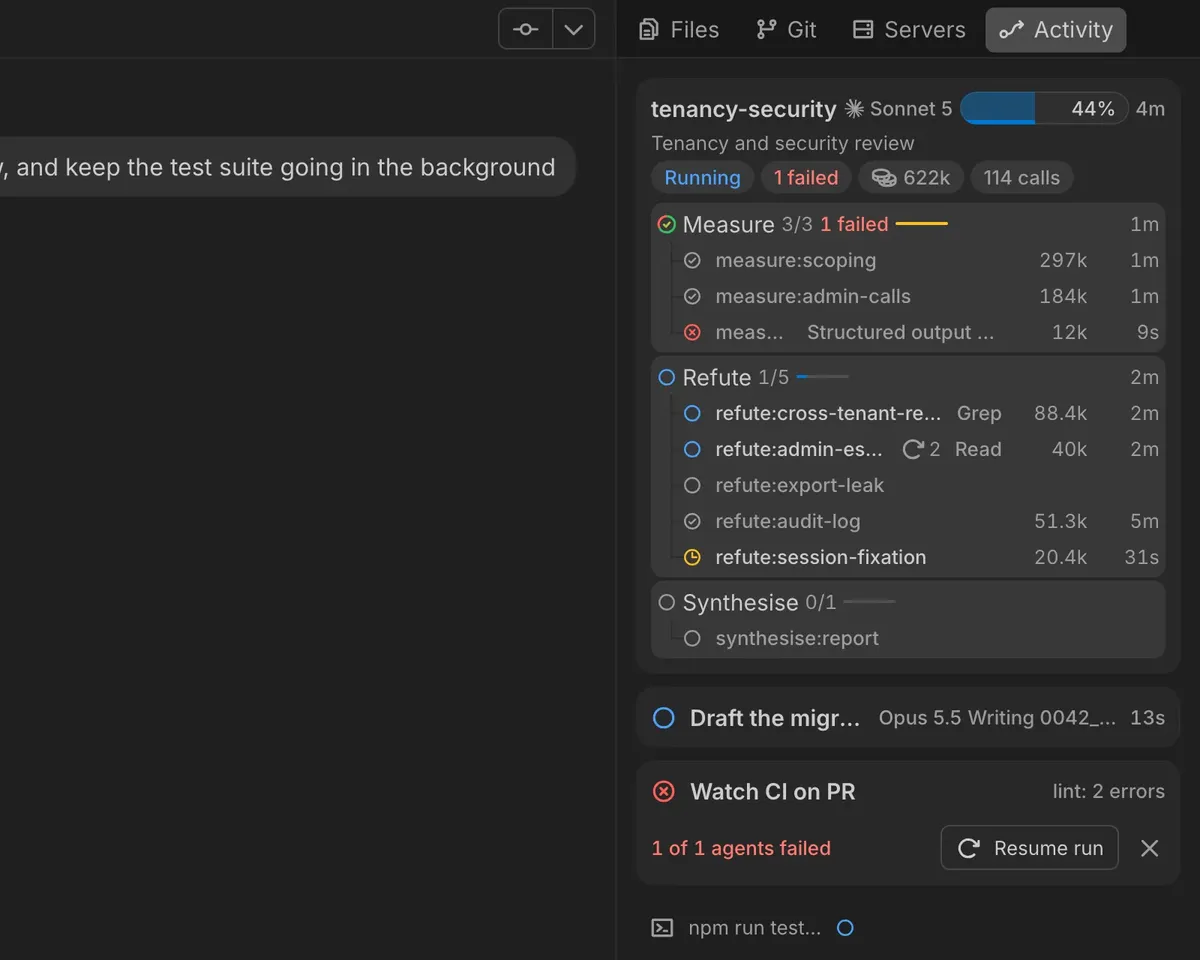Click the Refute stage running circle icon

pyautogui.click(x=667, y=377)
